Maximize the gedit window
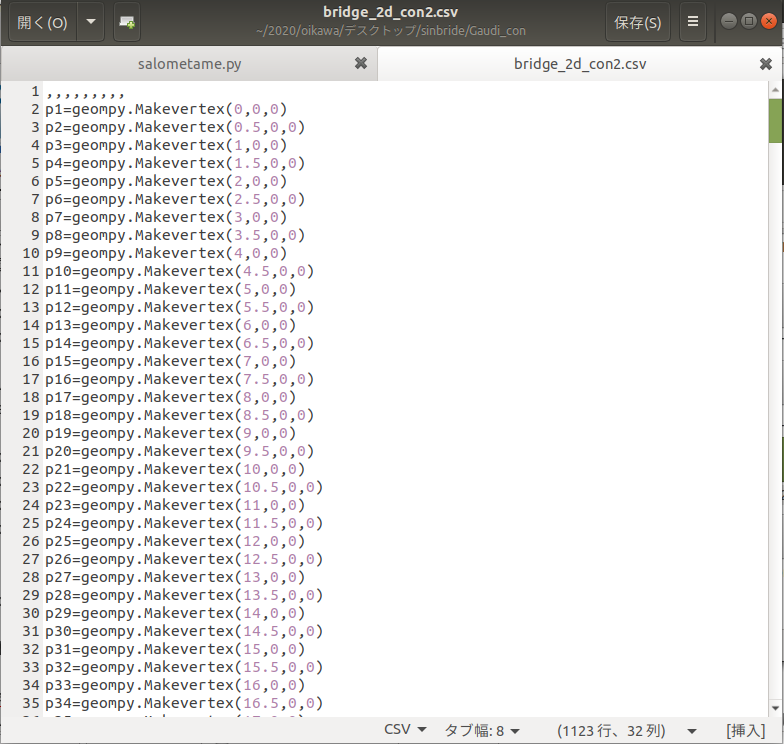Screen dimensions: 784x744 tap(748, 21)
